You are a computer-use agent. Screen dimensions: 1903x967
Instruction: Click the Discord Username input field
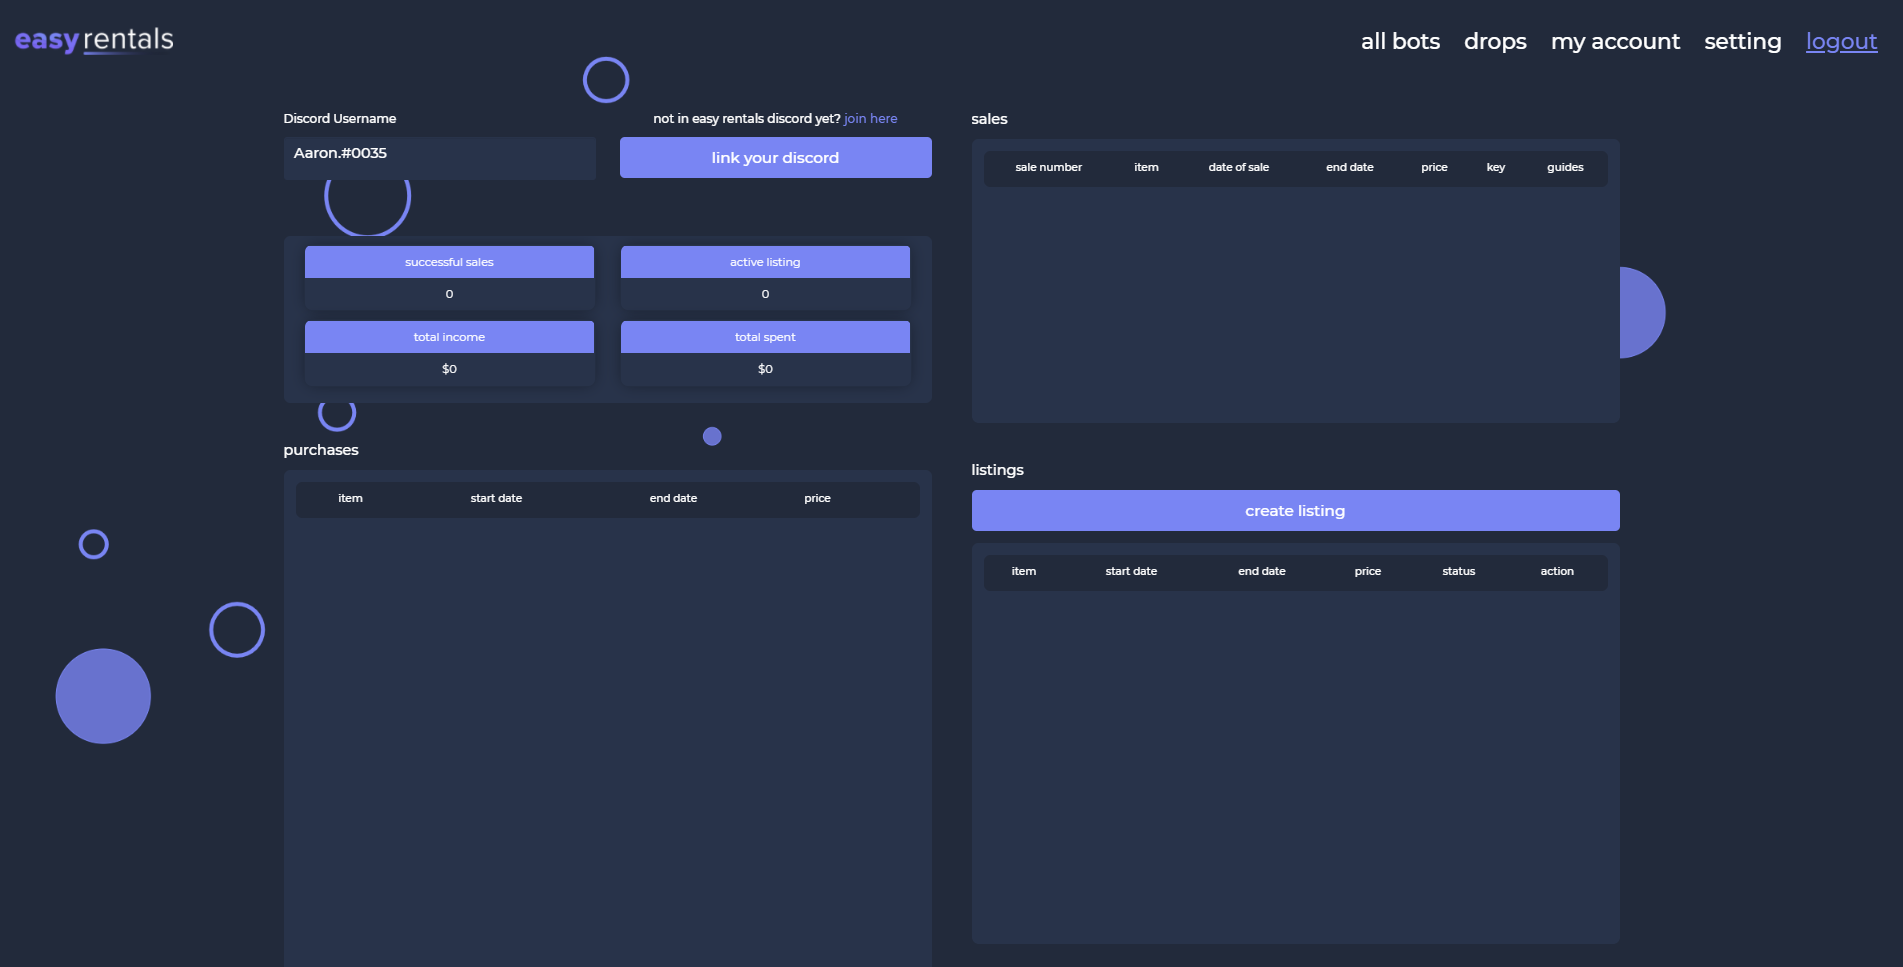[x=439, y=158]
